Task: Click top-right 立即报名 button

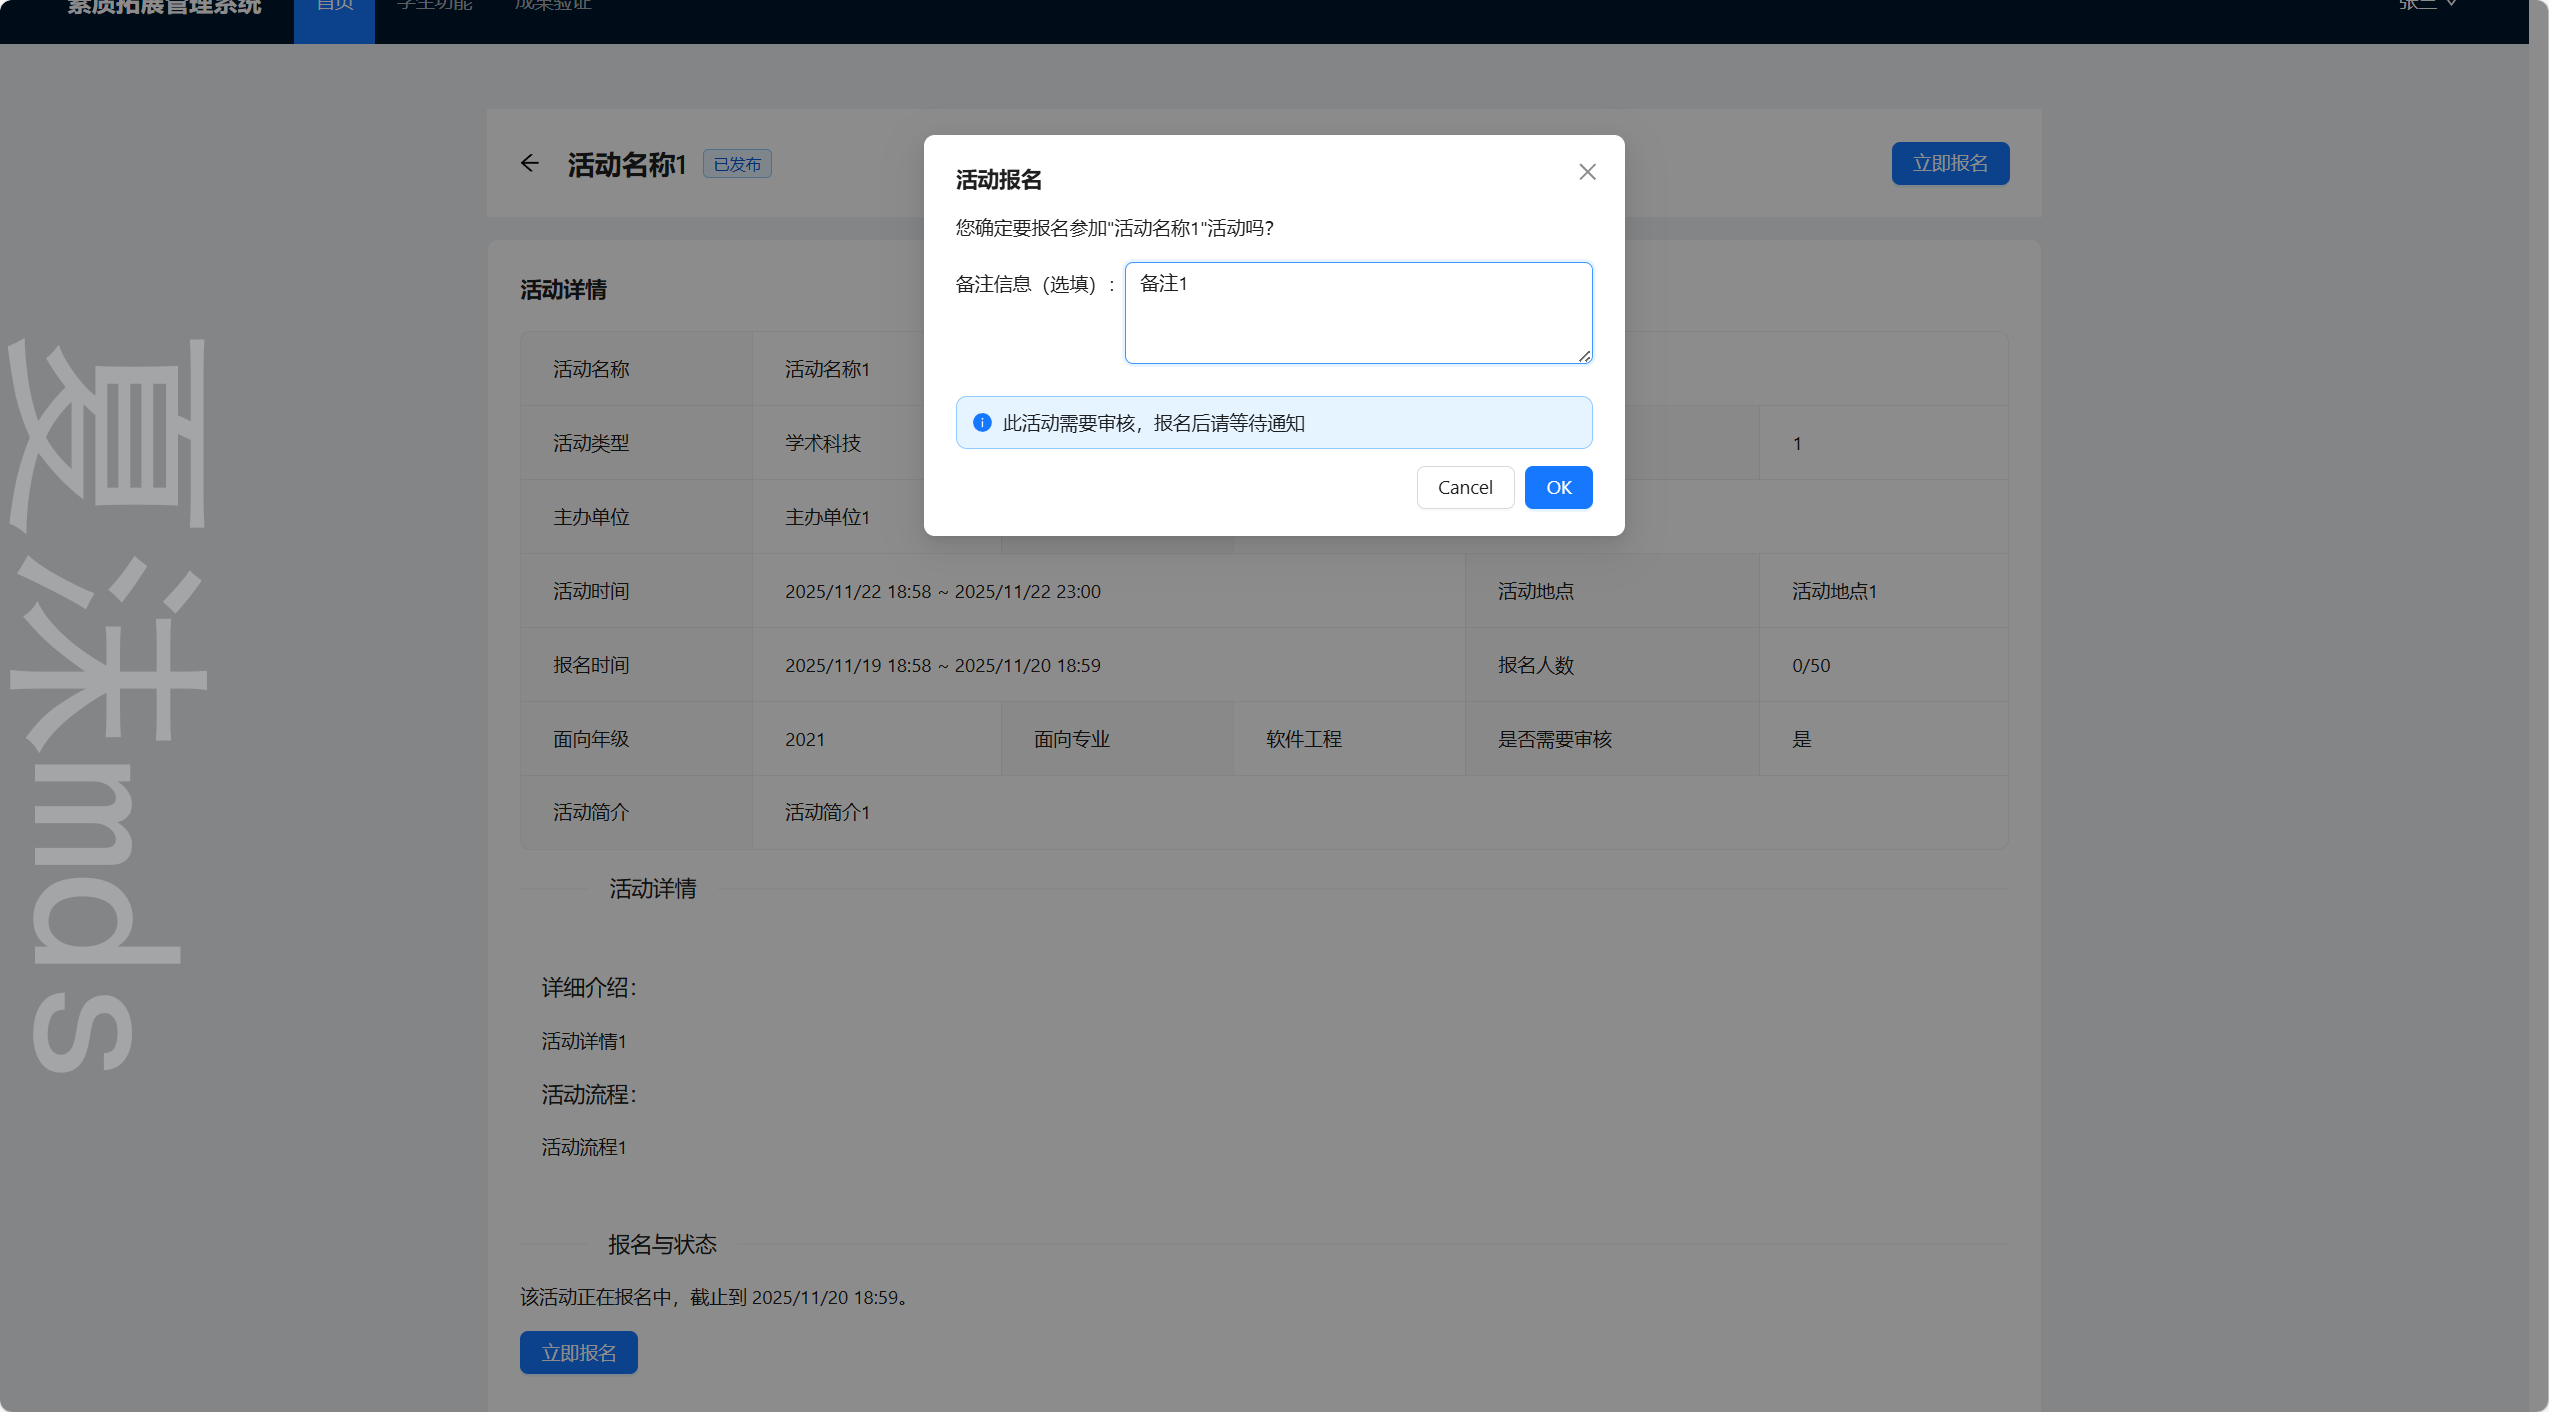Action: tap(1949, 163)
